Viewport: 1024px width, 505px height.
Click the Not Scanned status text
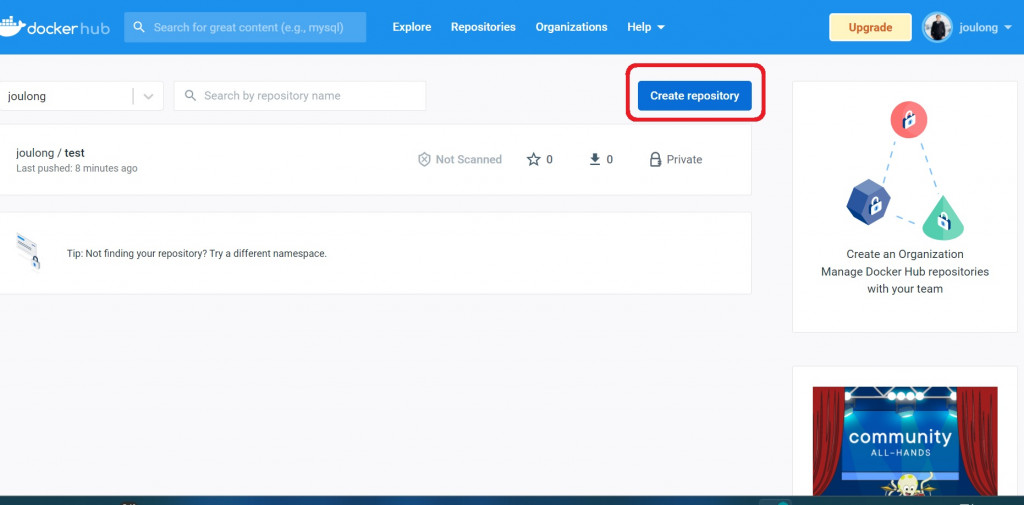click(x=469, y=159)
